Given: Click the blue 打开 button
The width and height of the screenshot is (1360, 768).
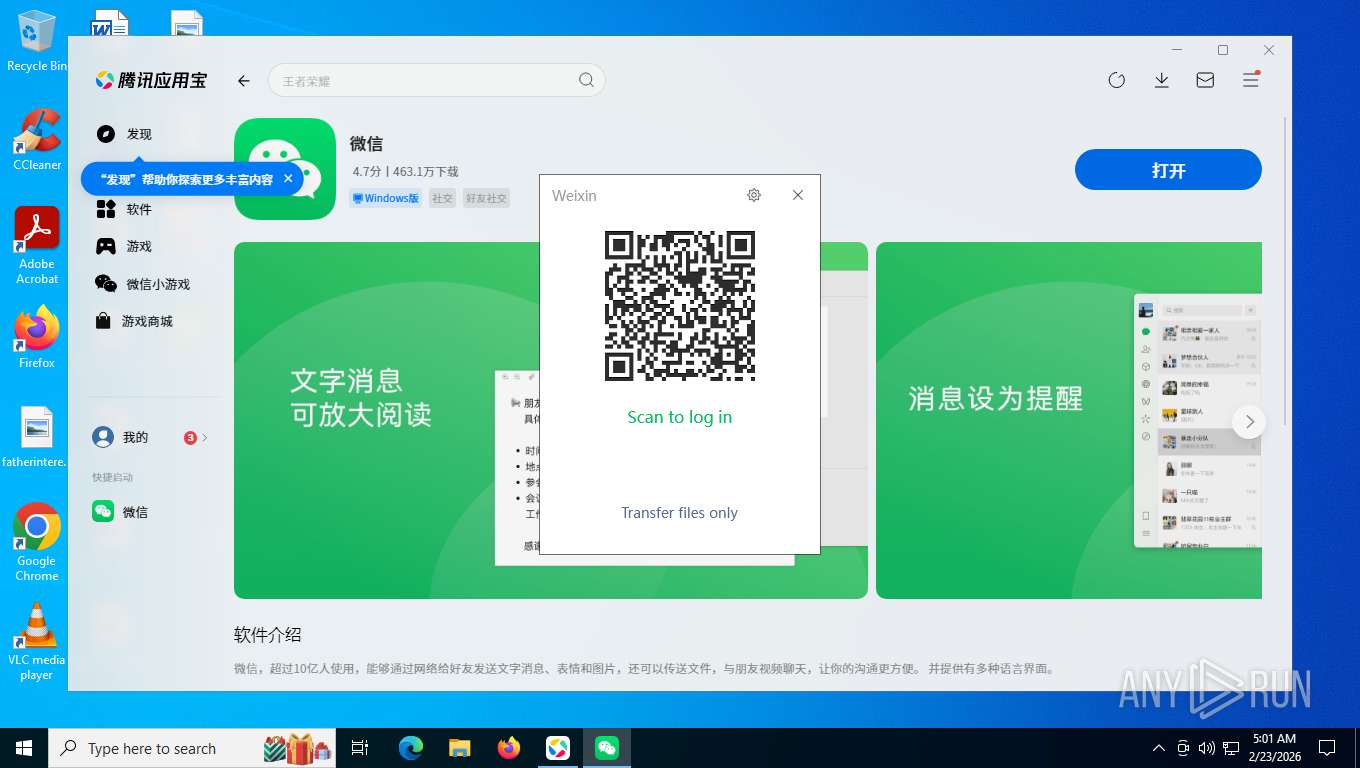Looking at the screenshot, I should tap(1168, 170).
